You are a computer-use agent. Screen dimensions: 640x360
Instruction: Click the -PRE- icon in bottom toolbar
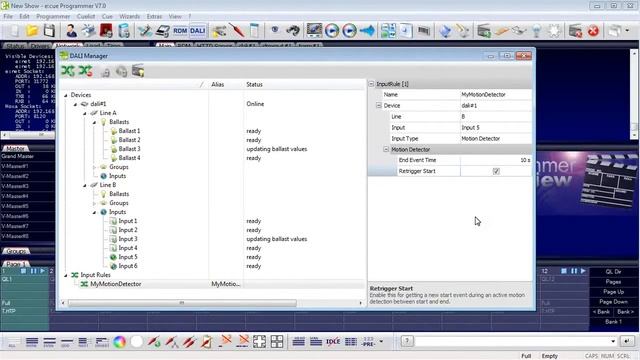pos(369,342)
